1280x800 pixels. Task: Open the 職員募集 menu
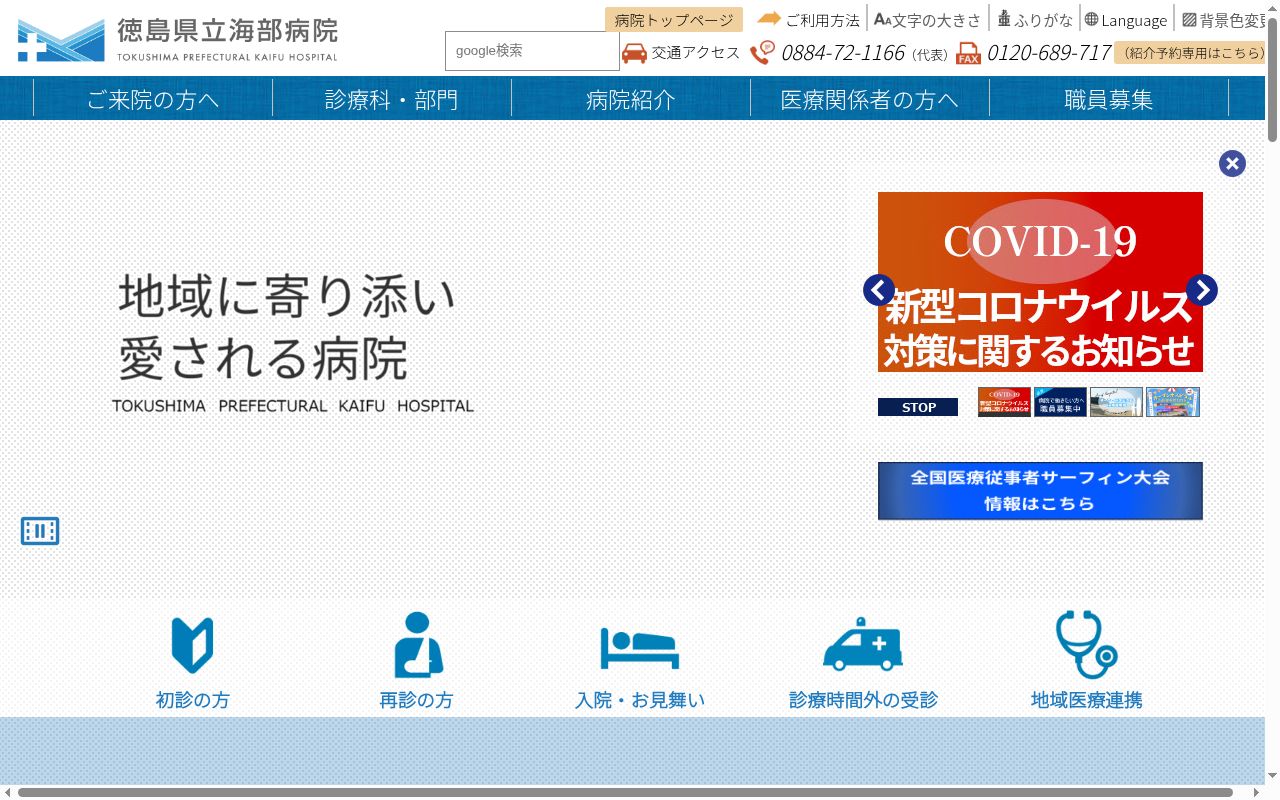[1109, 99]
